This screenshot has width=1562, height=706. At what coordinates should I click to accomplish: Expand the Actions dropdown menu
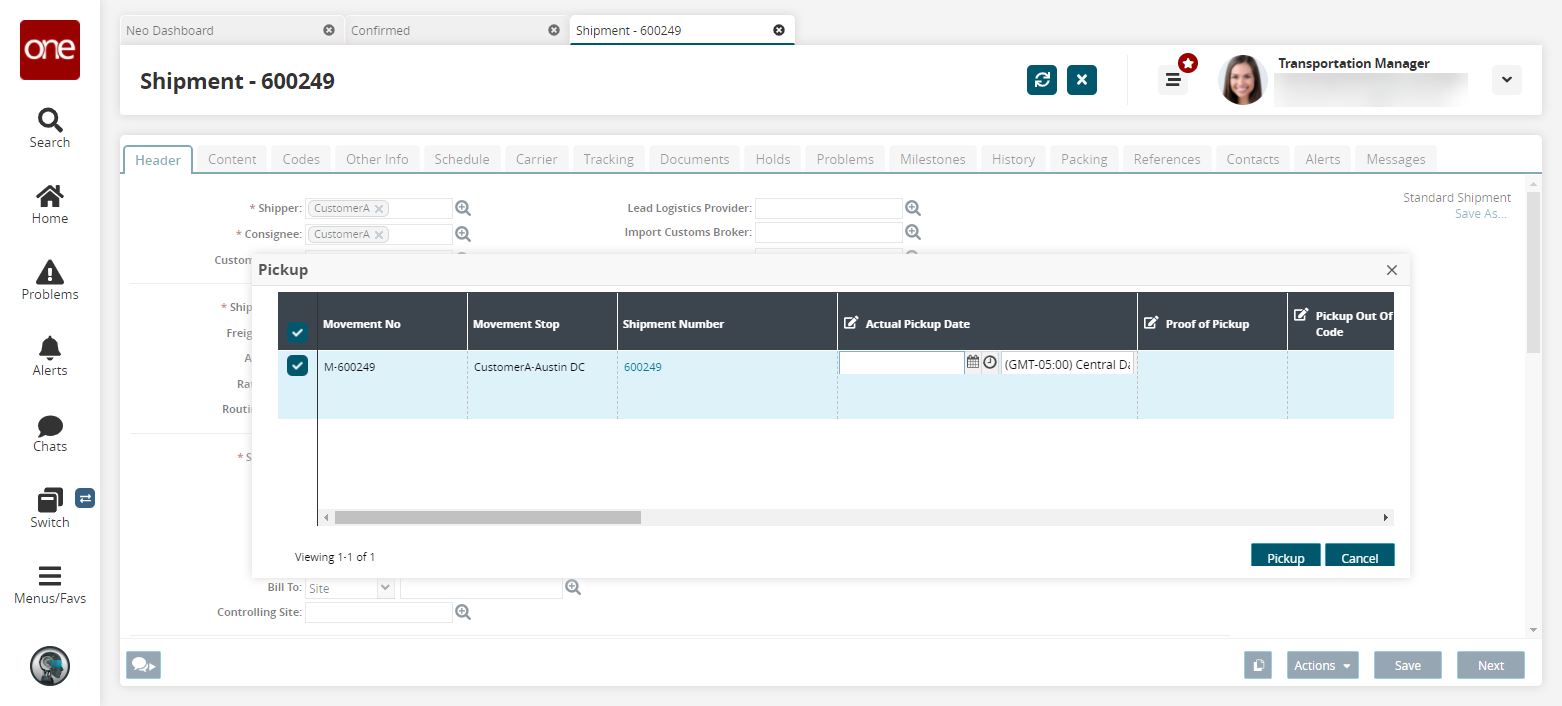(1322, 665)
